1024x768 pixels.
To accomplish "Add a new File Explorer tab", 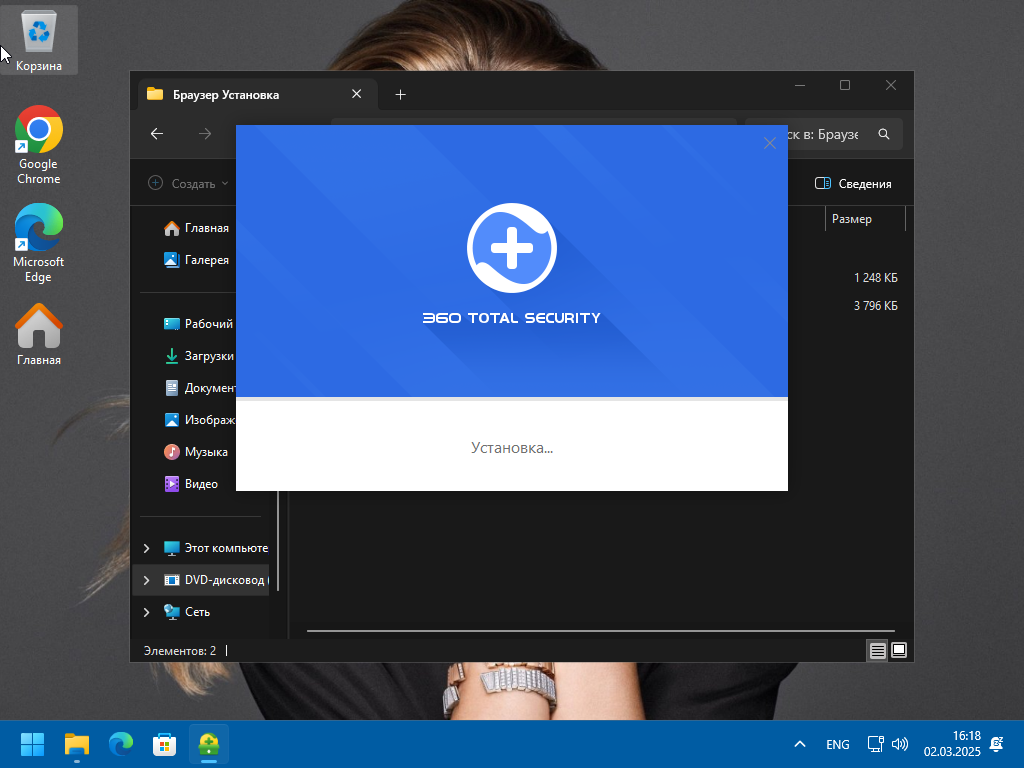I will (x=400, y=95).
